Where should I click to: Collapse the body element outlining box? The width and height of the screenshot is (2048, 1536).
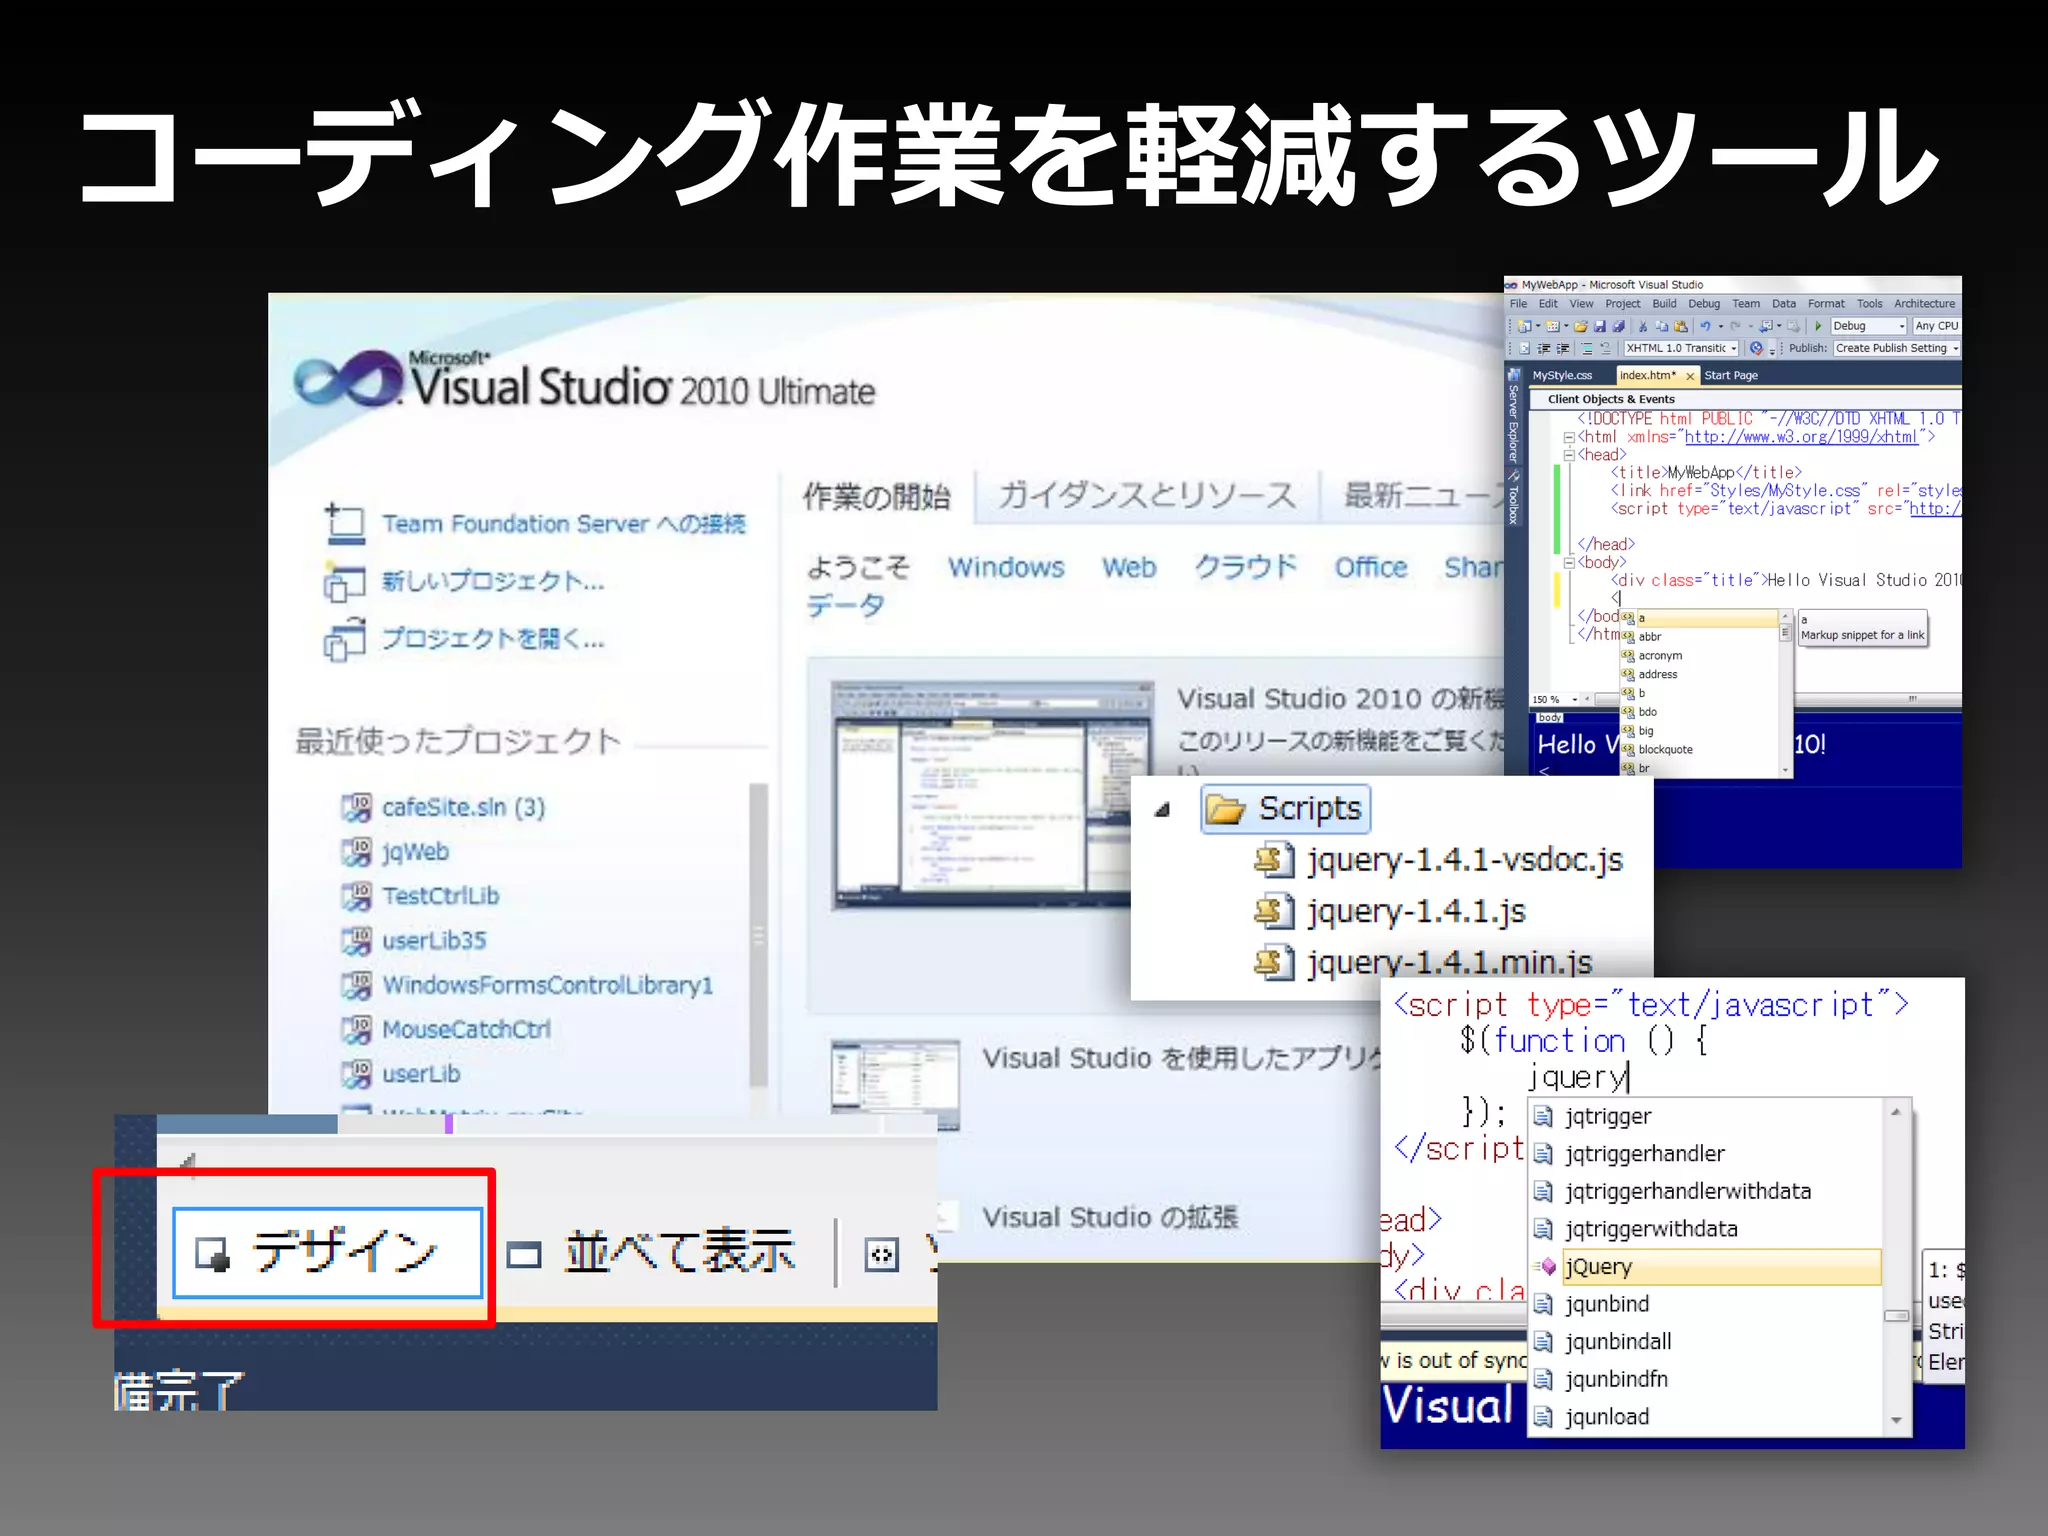[x=1569, y=563]
